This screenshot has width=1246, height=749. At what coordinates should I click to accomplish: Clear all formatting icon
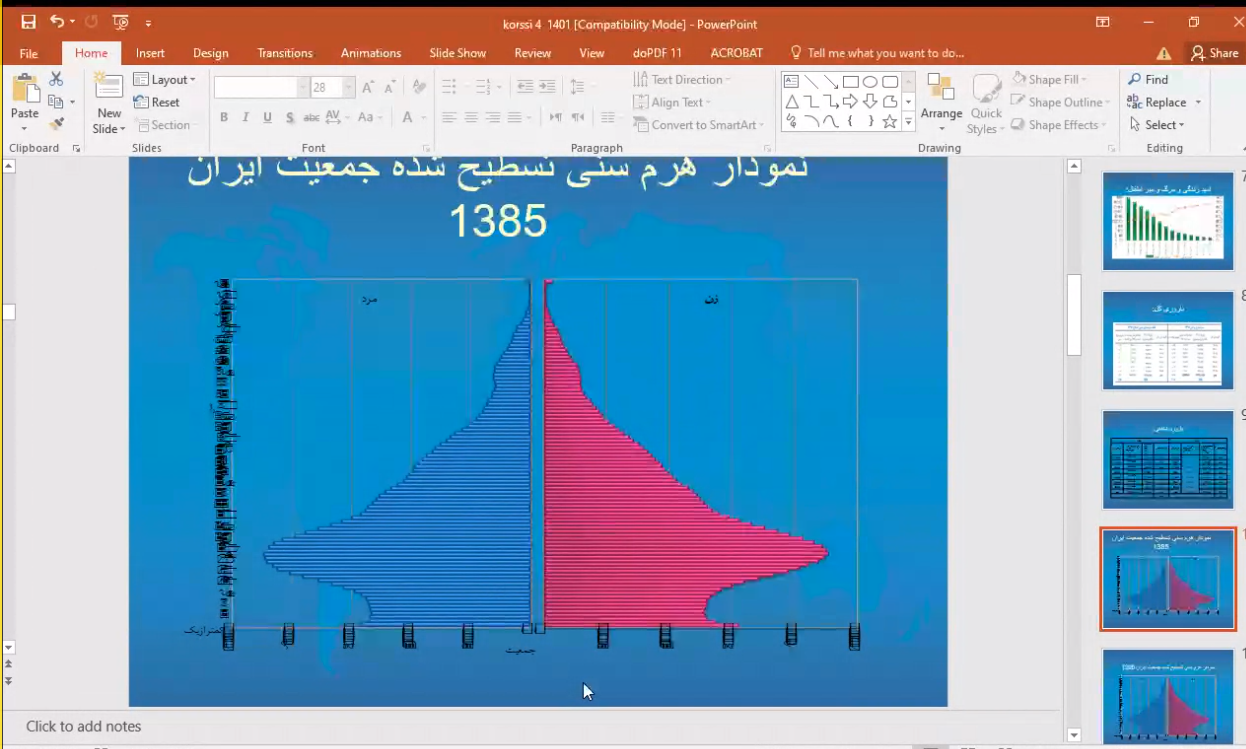[420, 88]
